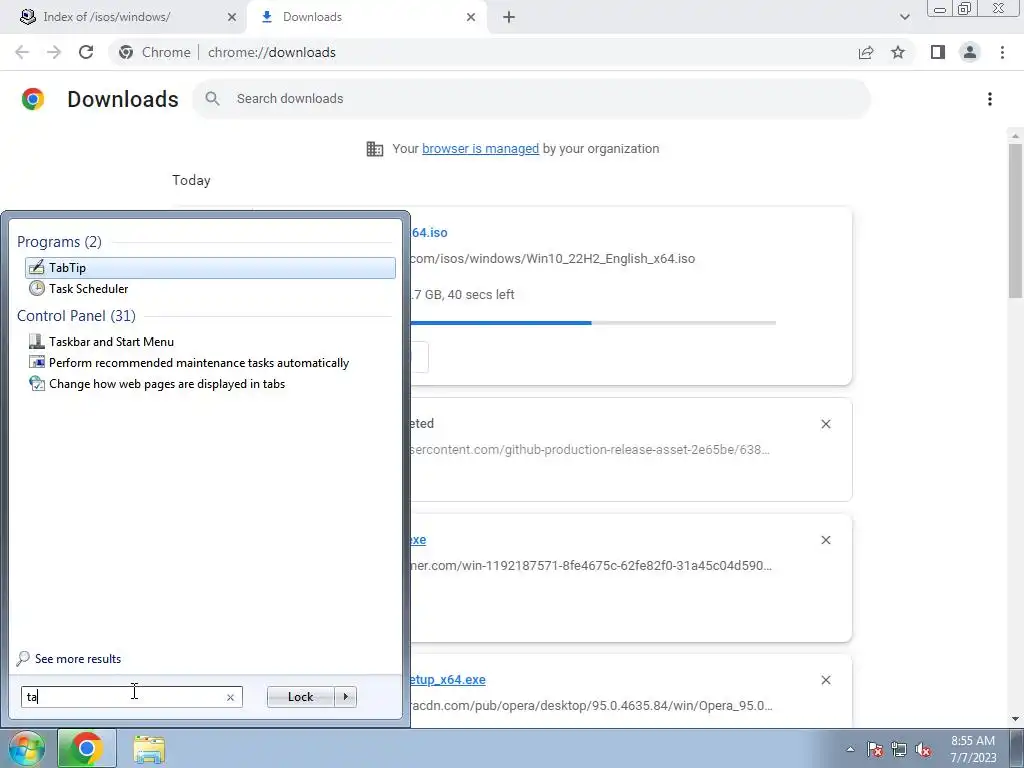Click the Control Panel (31) group header

76,315
